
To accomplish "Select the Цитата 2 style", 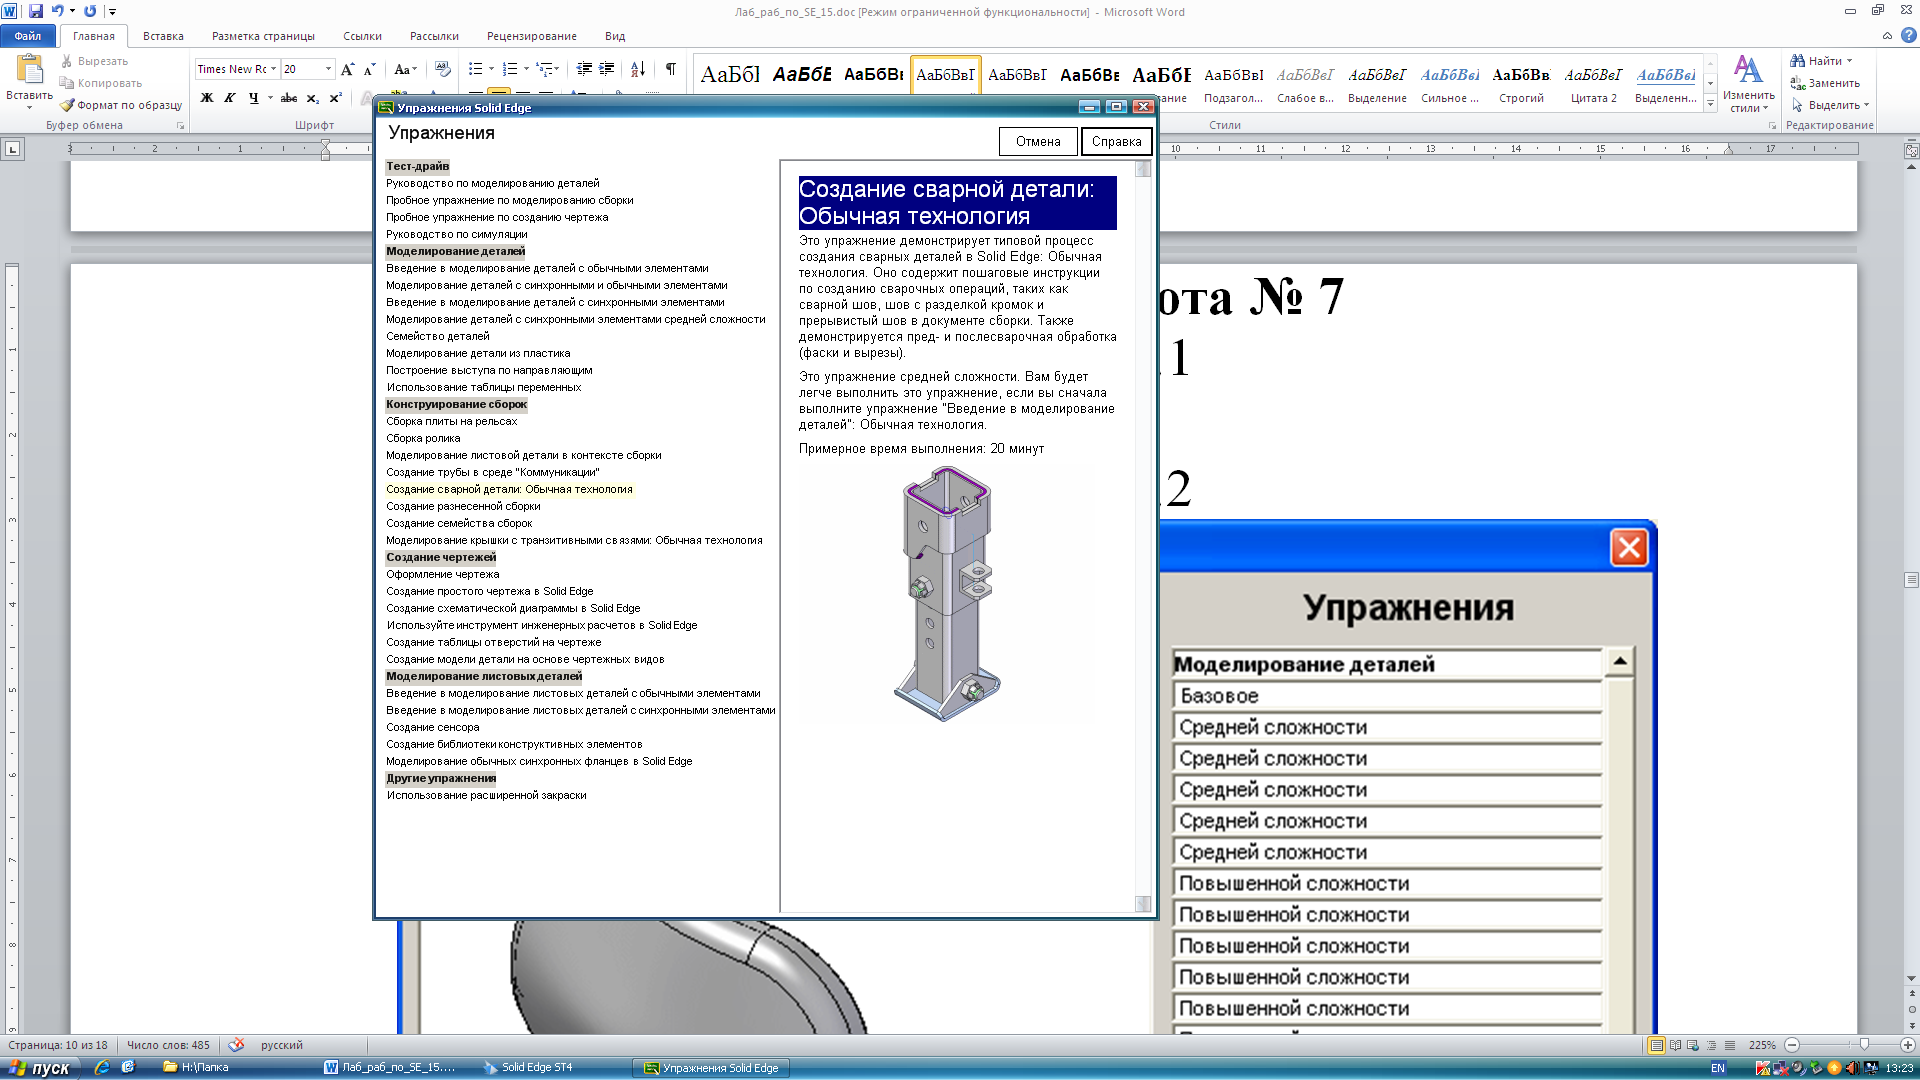I will pyautogui.click(x=1593, y=83).
